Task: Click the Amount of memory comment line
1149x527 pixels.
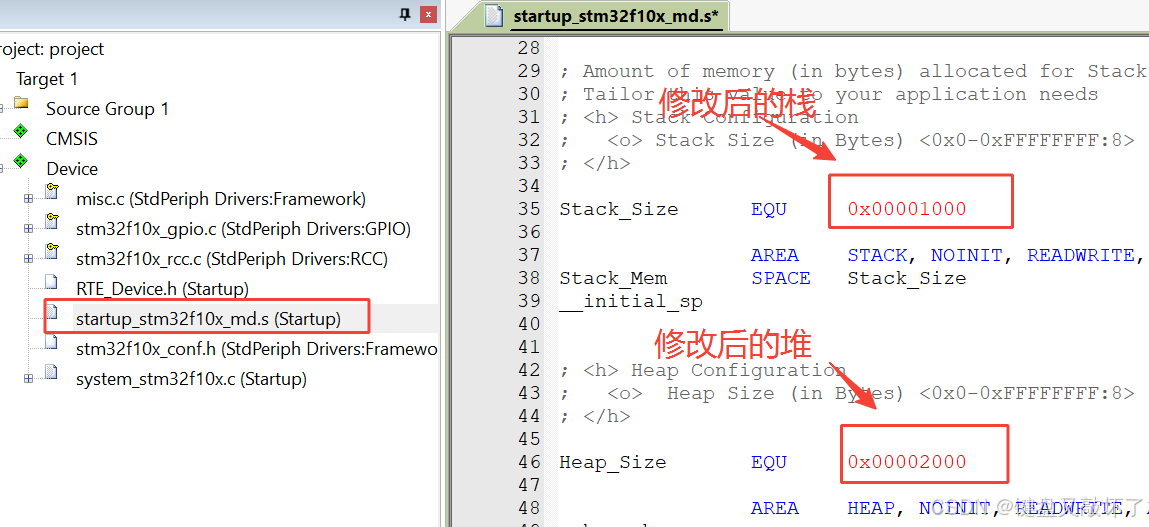Action: pyautogui.click(x=854, y=71)
